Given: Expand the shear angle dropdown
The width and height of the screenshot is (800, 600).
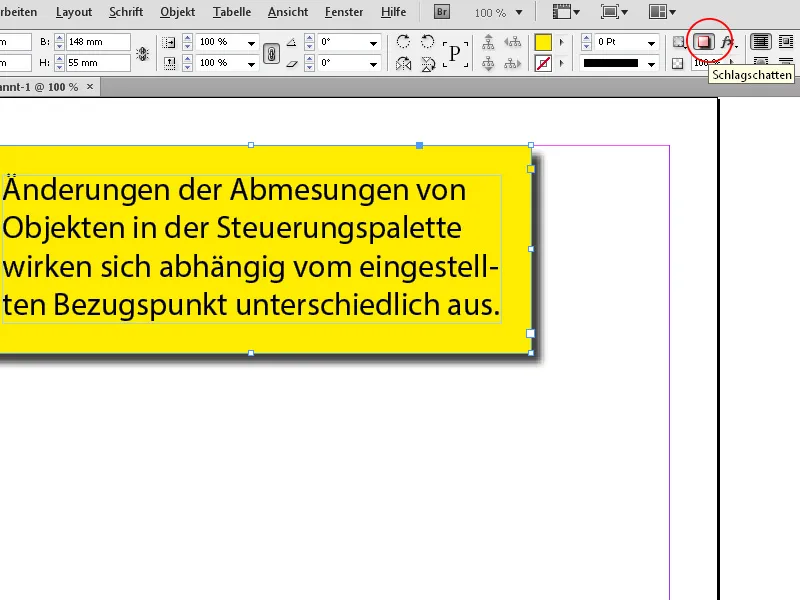Looking at the screenshot, I should pos(373,64).
